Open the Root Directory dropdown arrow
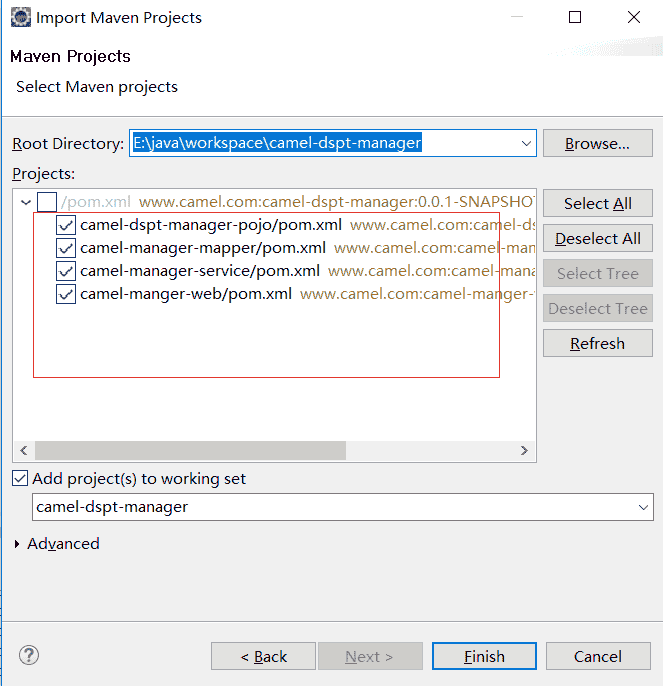663x686 pixels. pos(526,144)
